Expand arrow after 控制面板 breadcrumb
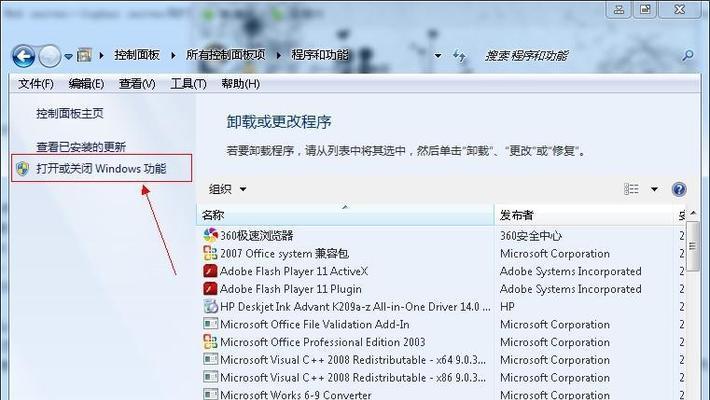Image resolution: width=710 pixels, height=400 pixels. pos(173,56)
